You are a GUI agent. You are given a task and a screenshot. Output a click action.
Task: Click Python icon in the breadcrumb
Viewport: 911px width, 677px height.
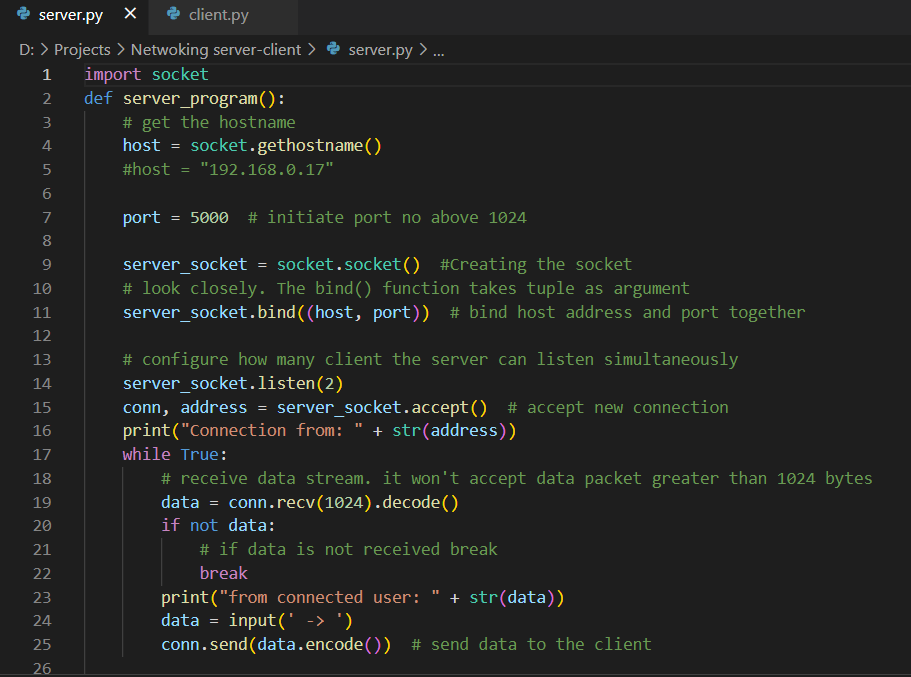pyautogui.click(x=333, y=48)
